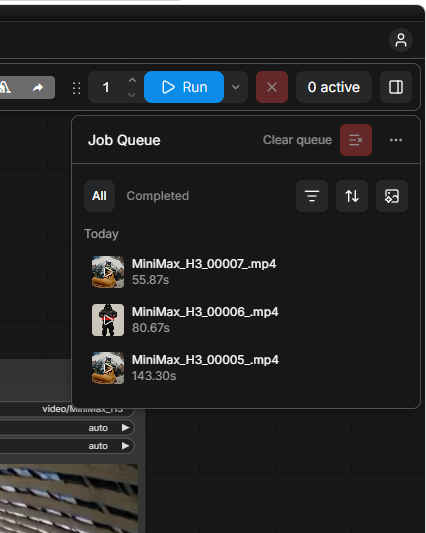Toggle the sidebar panel layout icon

(x=396, y=87)
